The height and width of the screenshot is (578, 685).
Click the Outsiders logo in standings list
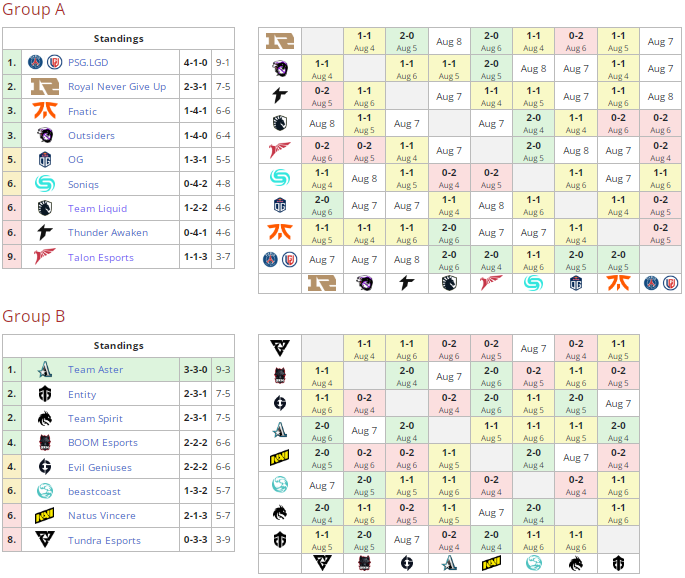pyautogui.click(x=44, y=135)
